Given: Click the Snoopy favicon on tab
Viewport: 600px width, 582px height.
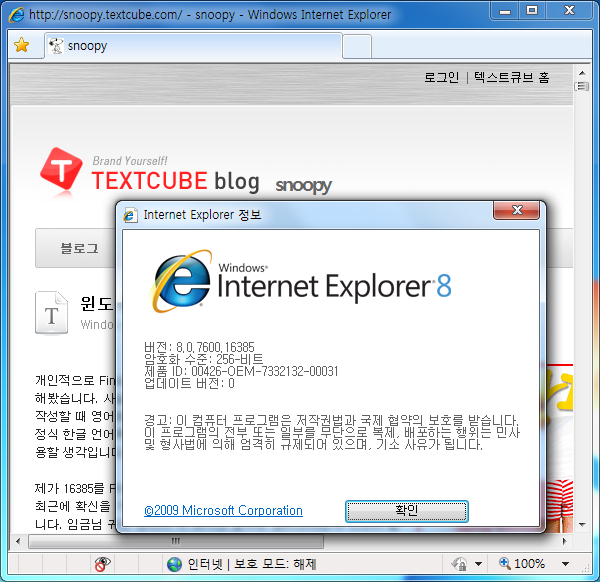Looking at the screenshot, I should tap(56, 46).
